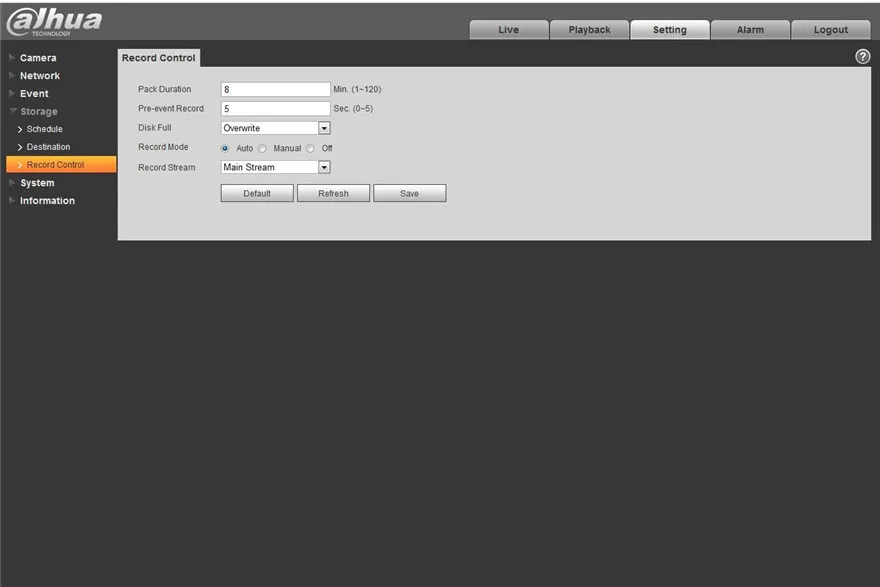Switch to the Alarm tab
The width and height of the screenshot is (880, 587).
pos(750,30)
